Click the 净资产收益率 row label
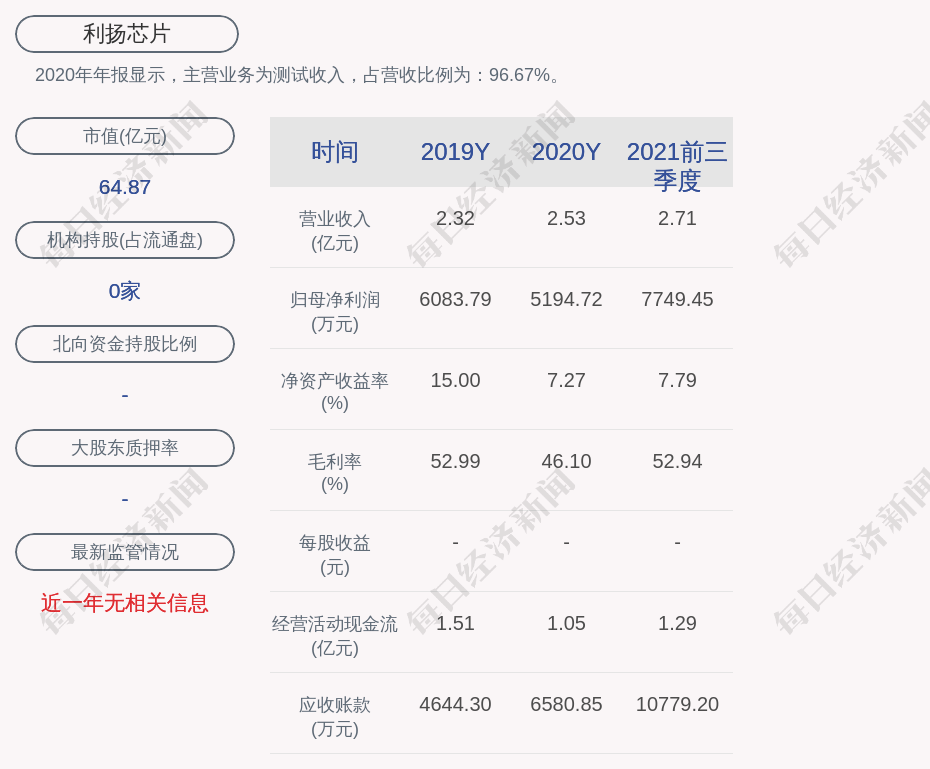Image resolution: width=930 pixels, height=769 pixels. coord(334,392)
